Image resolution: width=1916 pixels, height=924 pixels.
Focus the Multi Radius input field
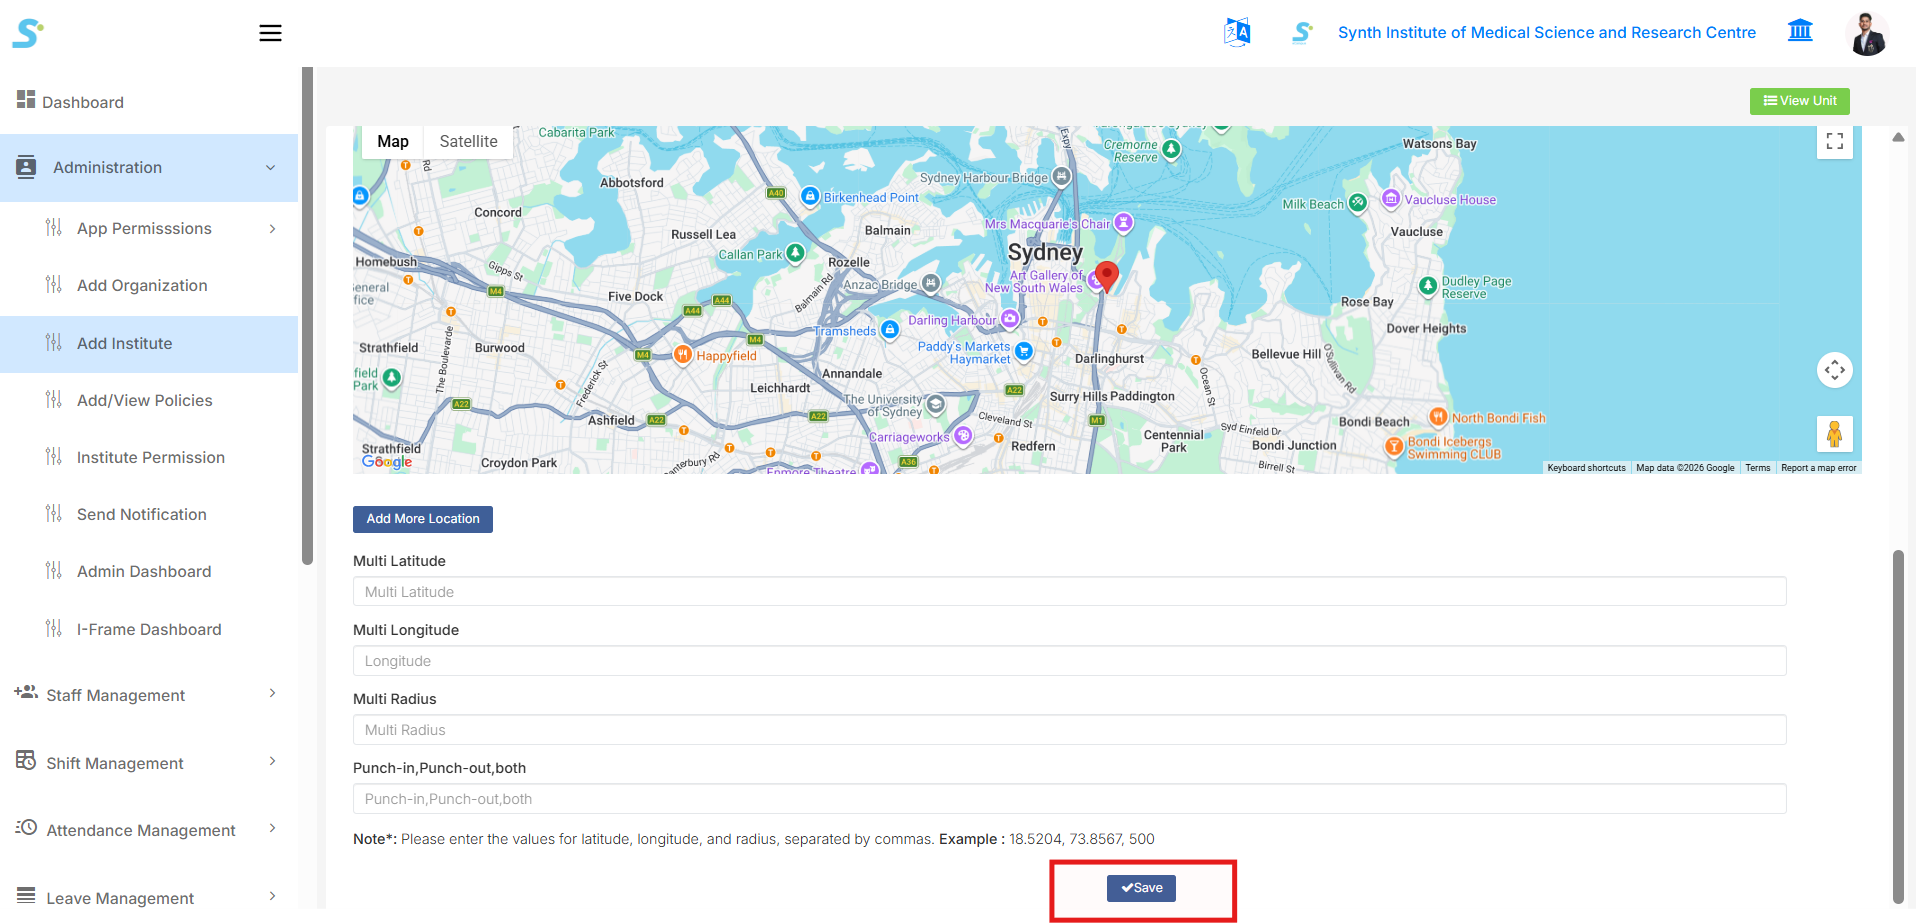[x=1070, y=730]
